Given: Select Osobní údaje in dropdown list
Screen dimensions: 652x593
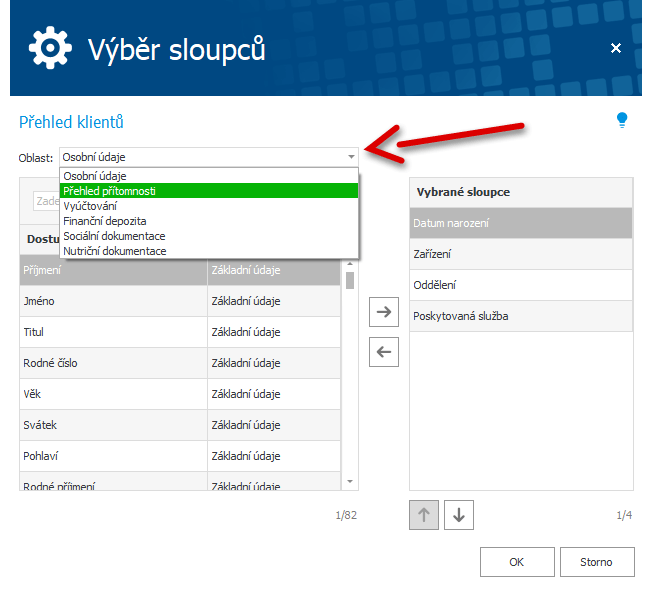Looking at the screenshot, I should click(x=209, y=176).
